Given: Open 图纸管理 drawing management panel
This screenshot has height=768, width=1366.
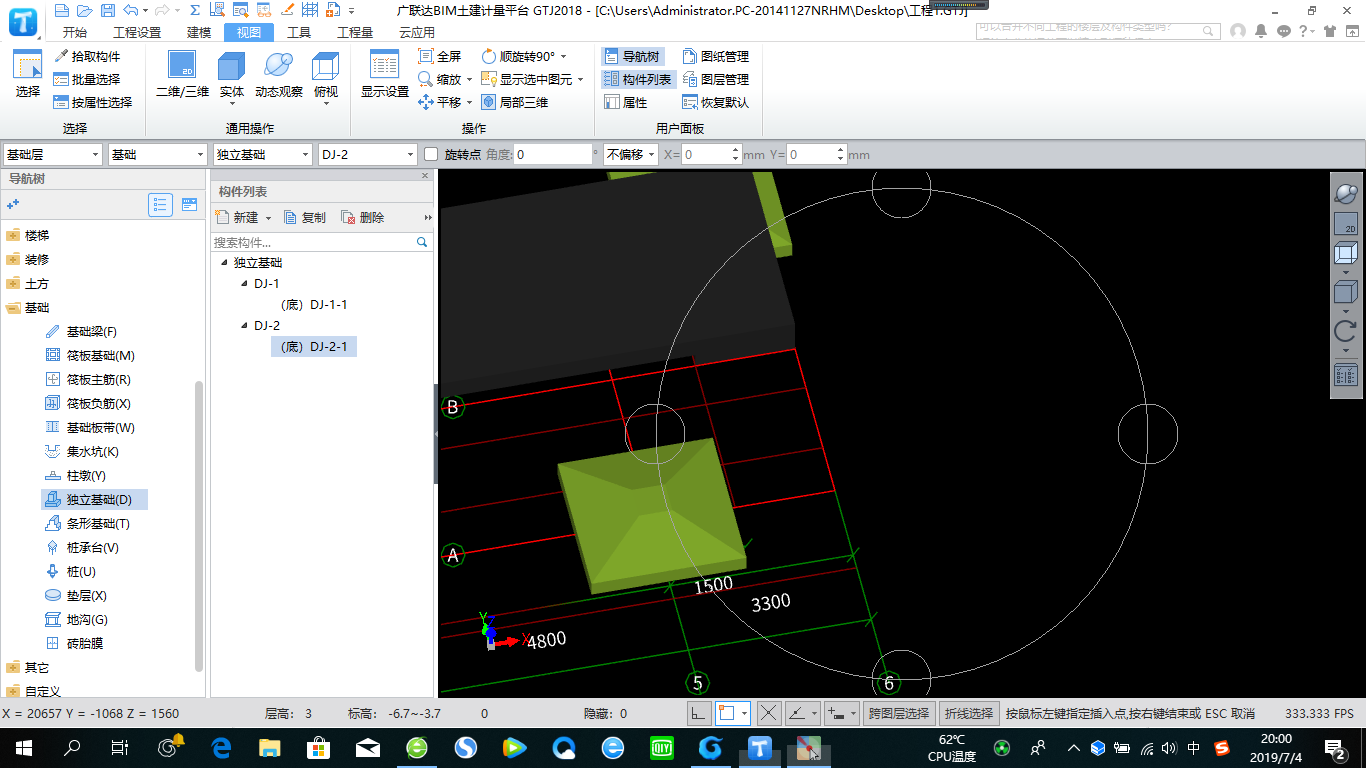Looking at the screenshot, I should pos(715,56).
